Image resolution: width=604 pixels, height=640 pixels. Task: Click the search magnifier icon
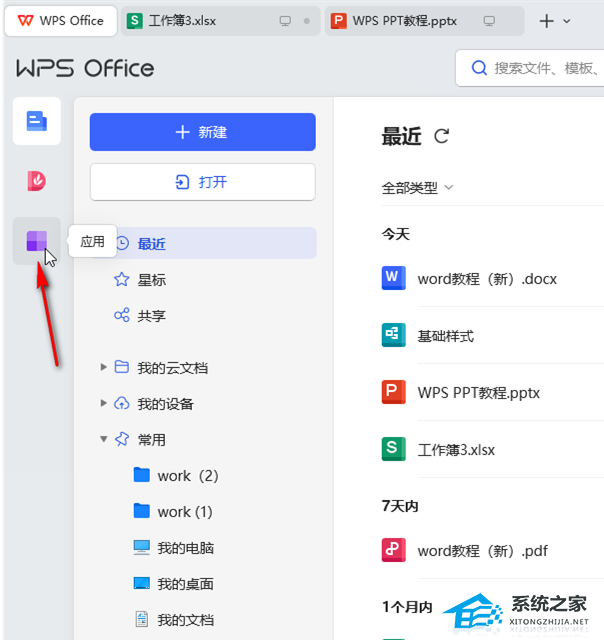[479, 68]
